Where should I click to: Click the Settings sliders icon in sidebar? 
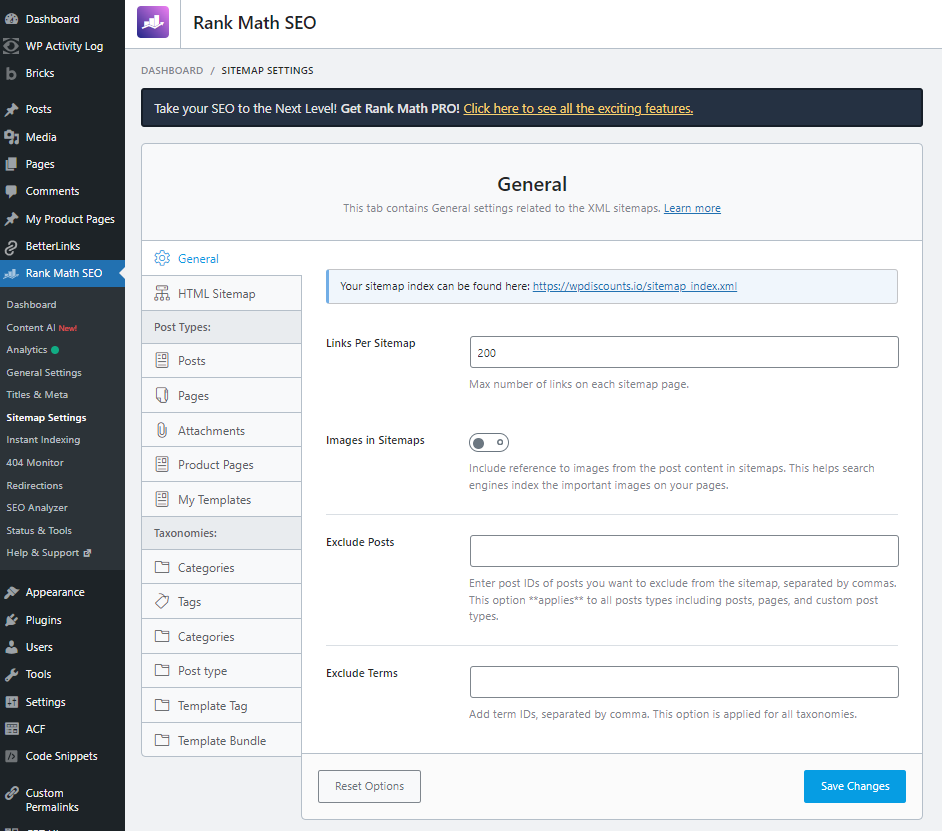point(11,702)
